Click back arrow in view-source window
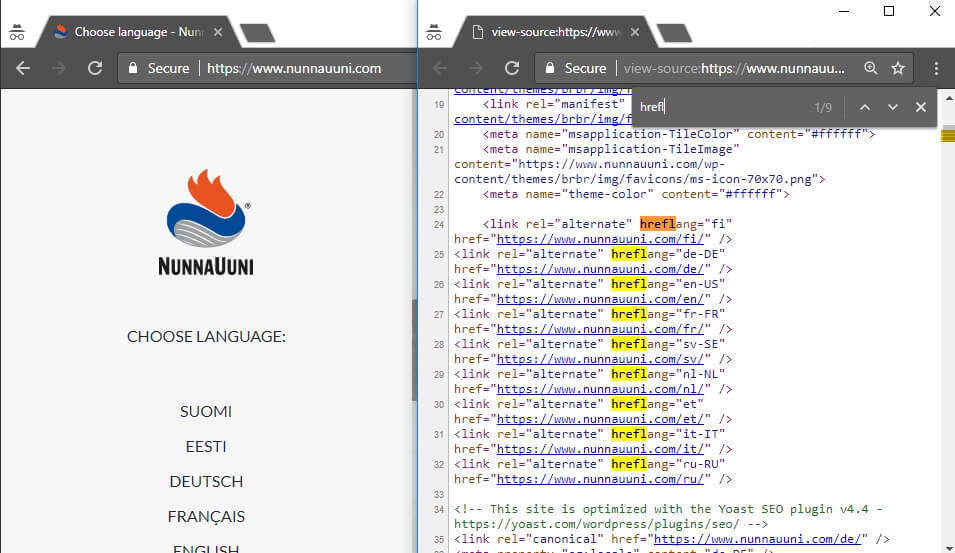Screen dimensions: 955x553 point(440,68)
